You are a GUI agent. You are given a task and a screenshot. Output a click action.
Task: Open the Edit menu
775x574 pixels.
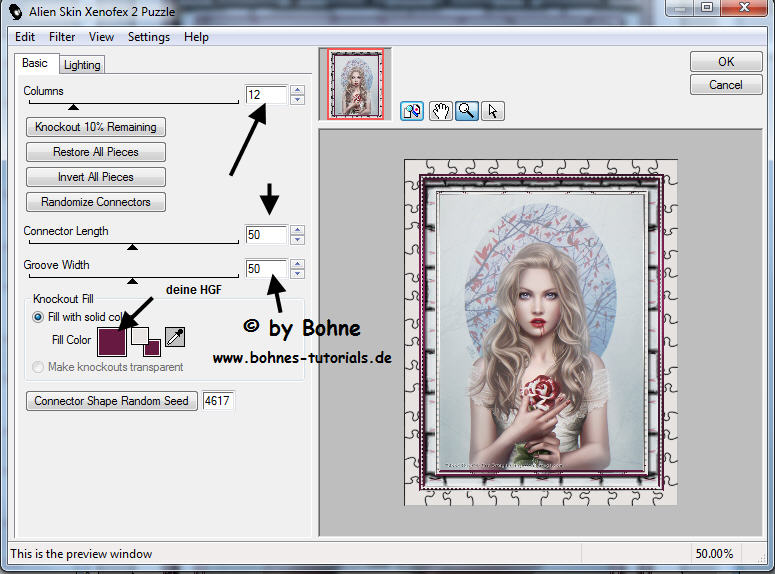tap(25, 37)
